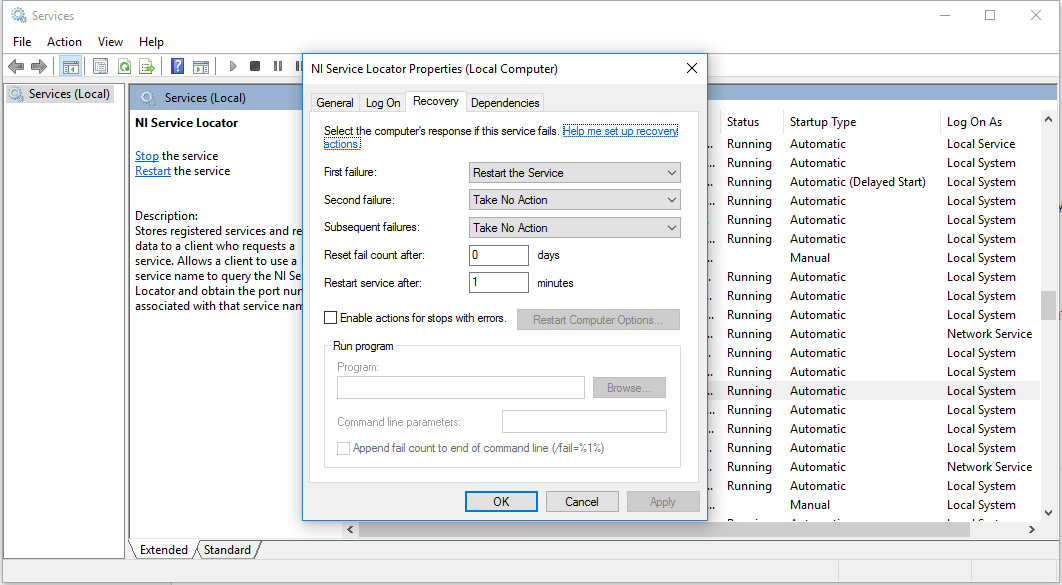Open Help via the blue question-mark icon
Screen dimensions: 1062x585
[177, 66]
